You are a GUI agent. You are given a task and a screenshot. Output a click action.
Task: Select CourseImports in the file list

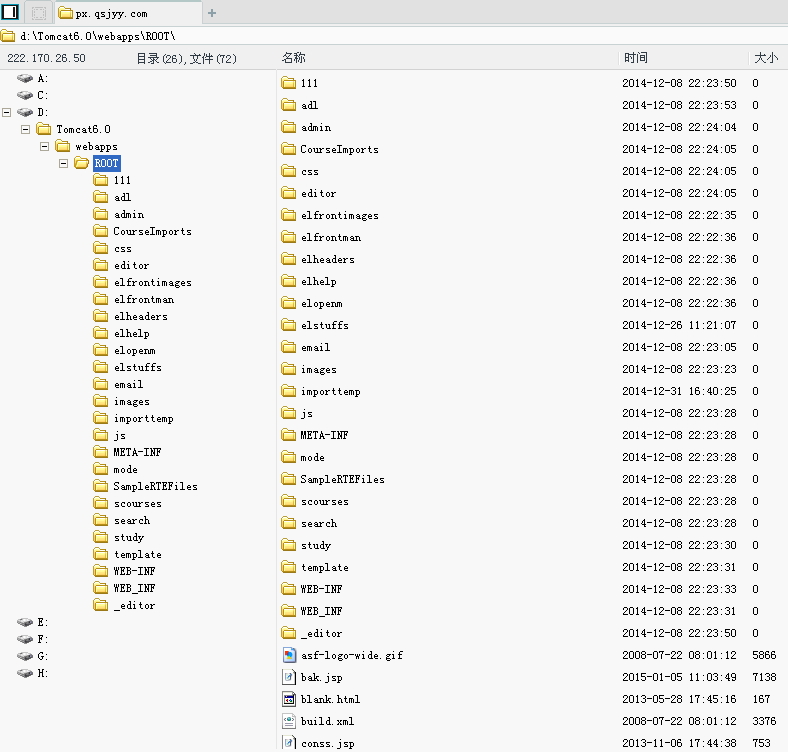tap(339, 149)
